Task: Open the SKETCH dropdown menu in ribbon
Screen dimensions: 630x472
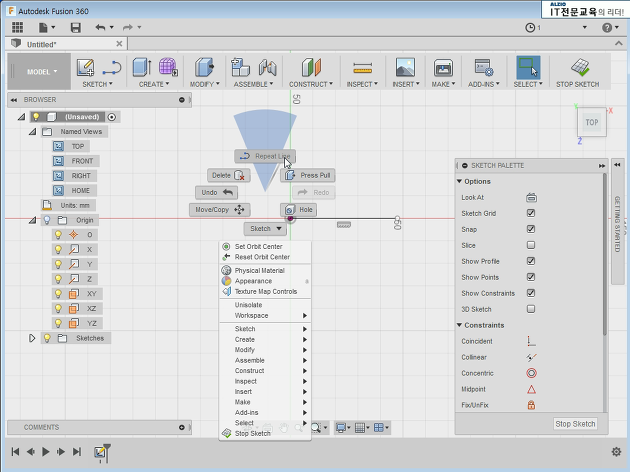Action: (x=97, y=84)
